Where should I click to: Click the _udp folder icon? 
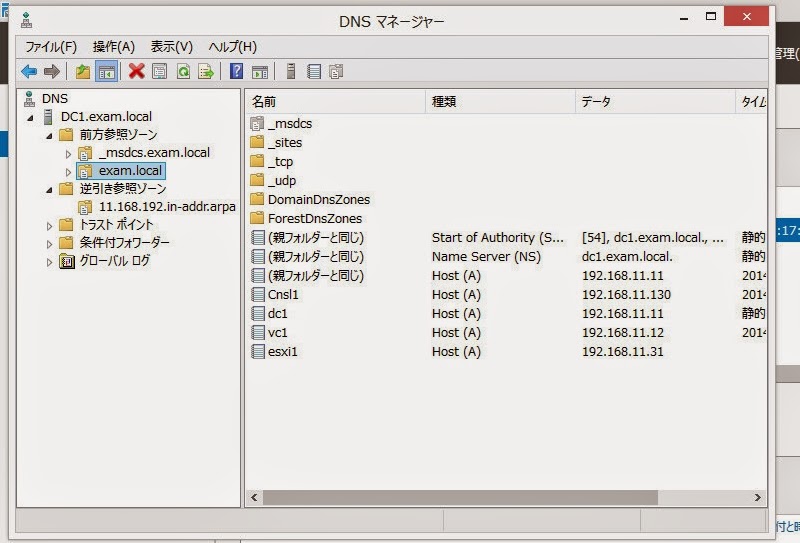[x=258, y=180]
